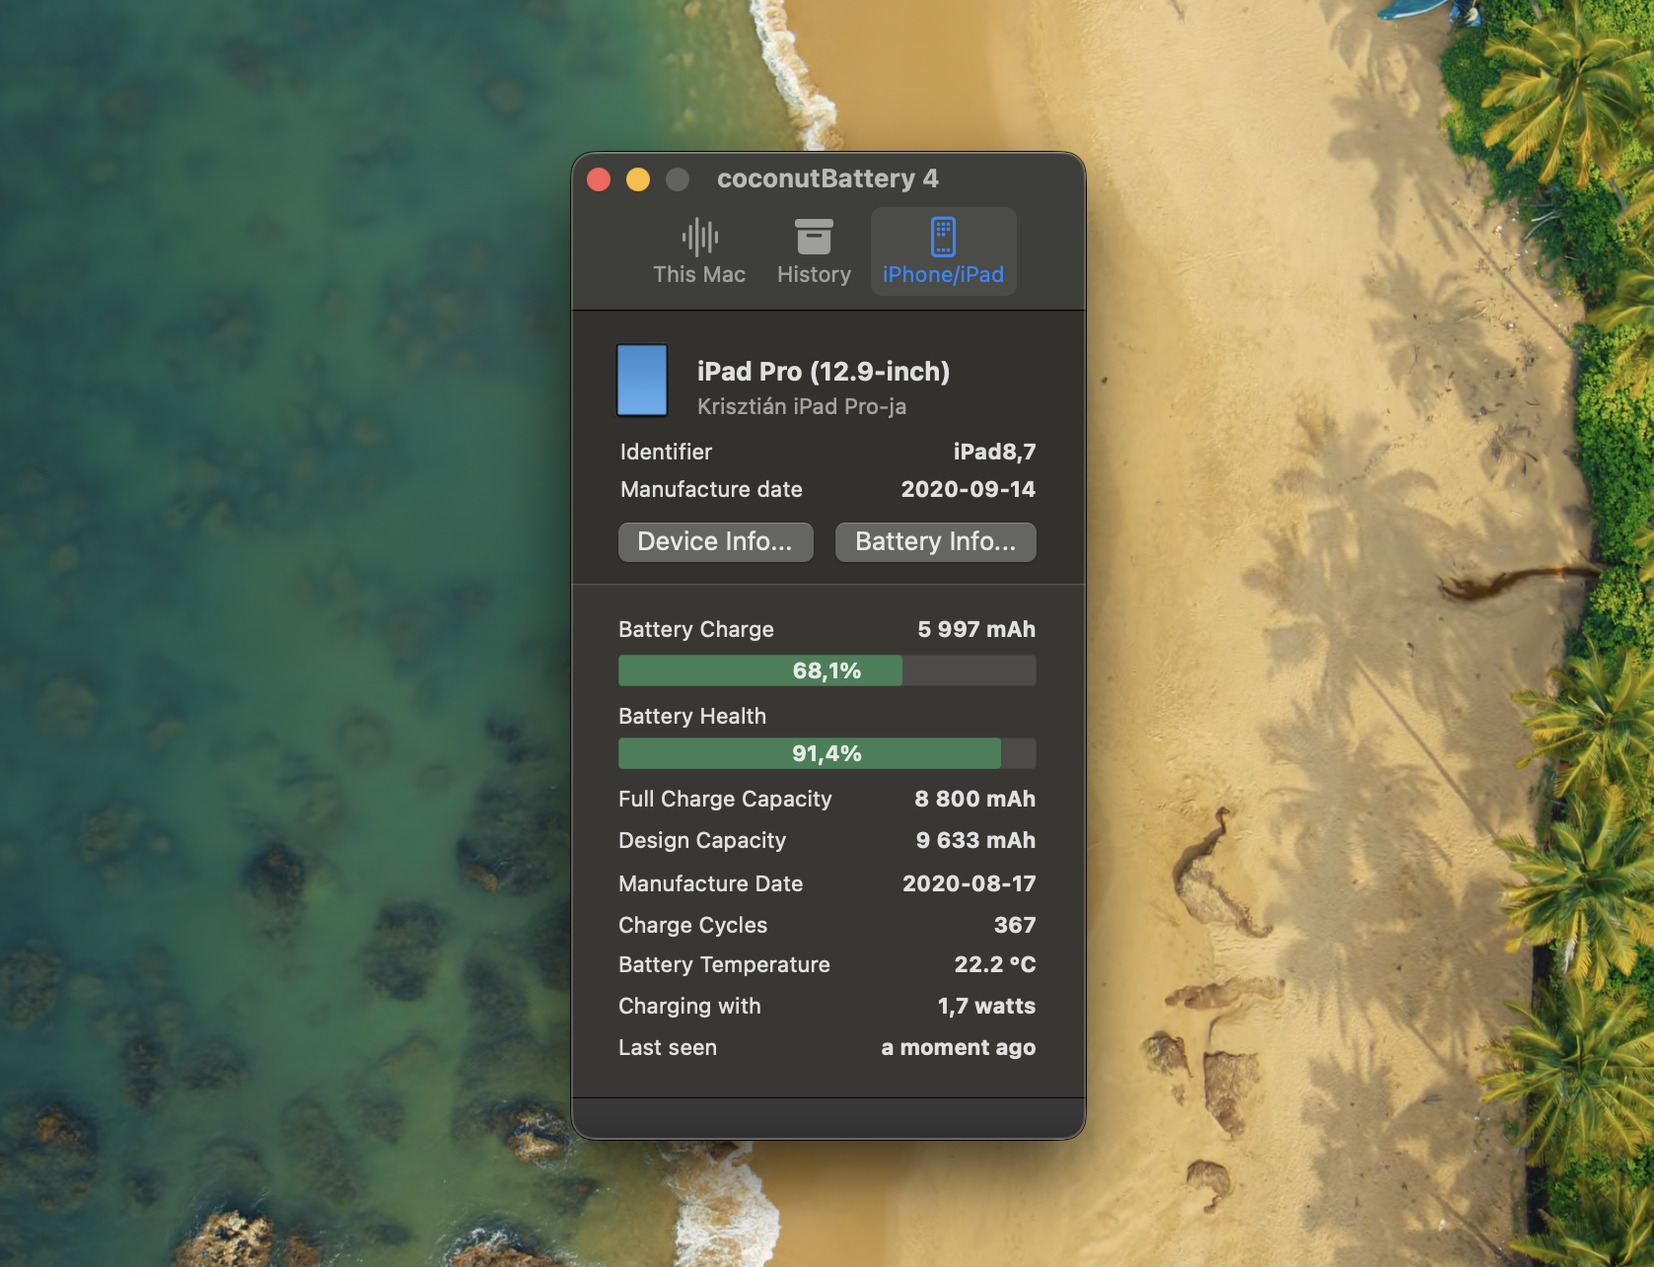
Task: Click the Battery Temperature label
Action: [x=724, y=965]
